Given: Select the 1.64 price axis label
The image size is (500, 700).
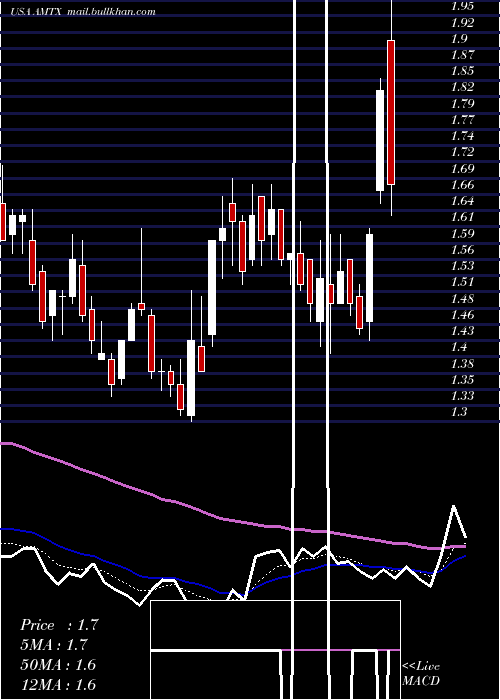Looking at the screenshot, I should pos(462,201).
